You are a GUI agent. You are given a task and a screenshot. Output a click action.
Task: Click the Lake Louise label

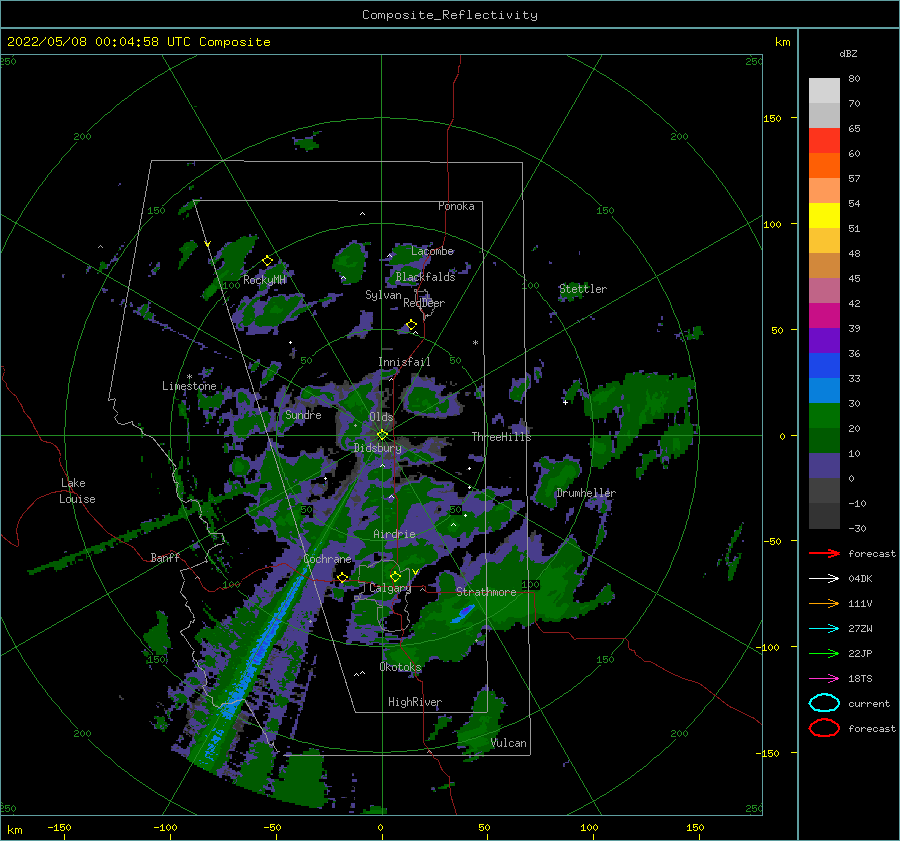(77, 491)
